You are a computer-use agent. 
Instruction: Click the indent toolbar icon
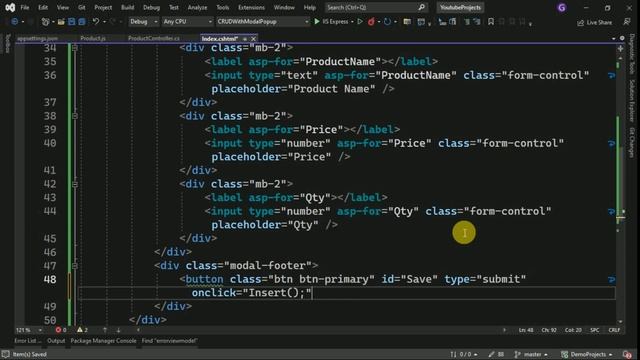point(467,22)
